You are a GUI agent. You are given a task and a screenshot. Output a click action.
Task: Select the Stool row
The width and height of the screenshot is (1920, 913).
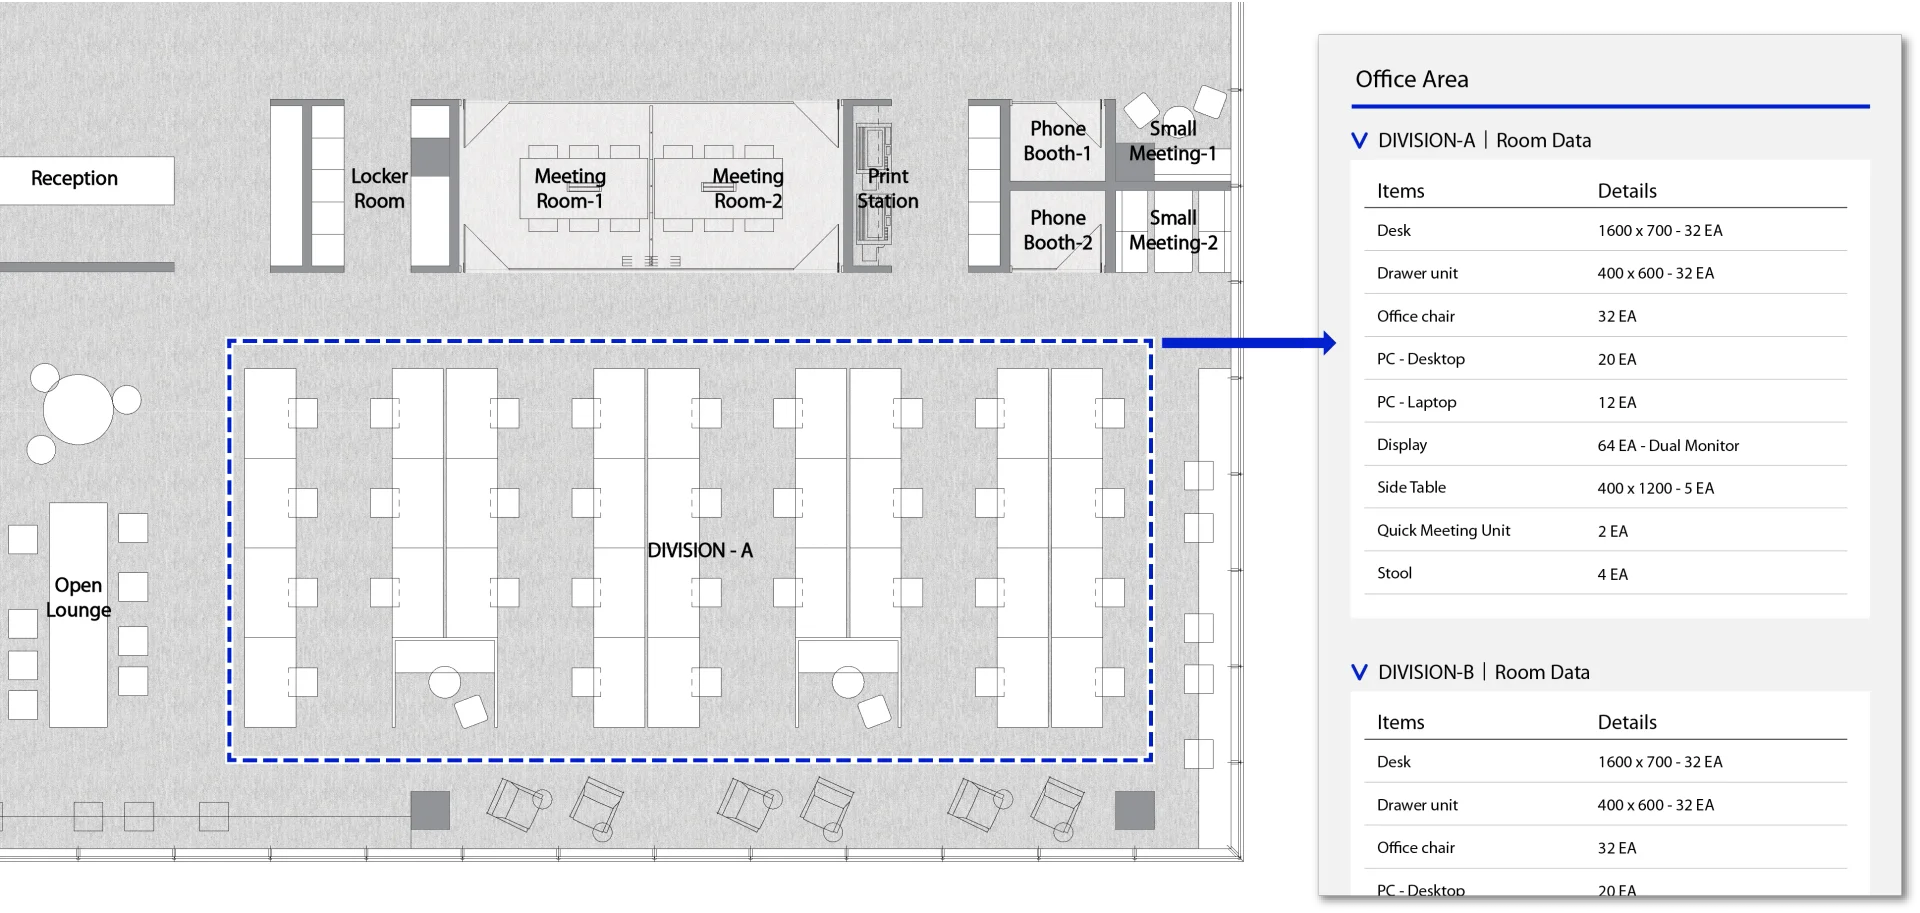1606,574
